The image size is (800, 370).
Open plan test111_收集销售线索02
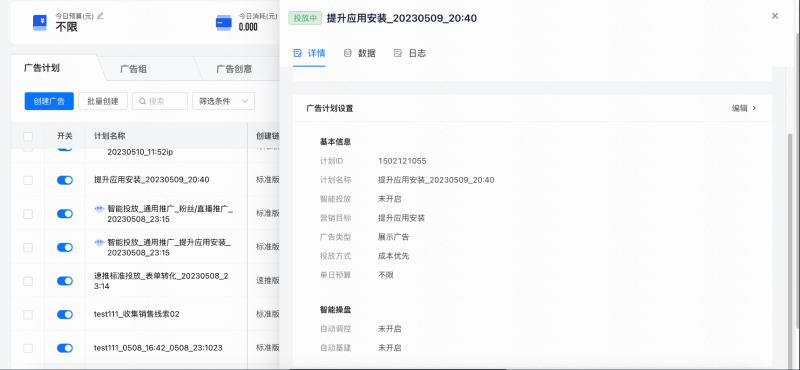[x=137, y=314]
